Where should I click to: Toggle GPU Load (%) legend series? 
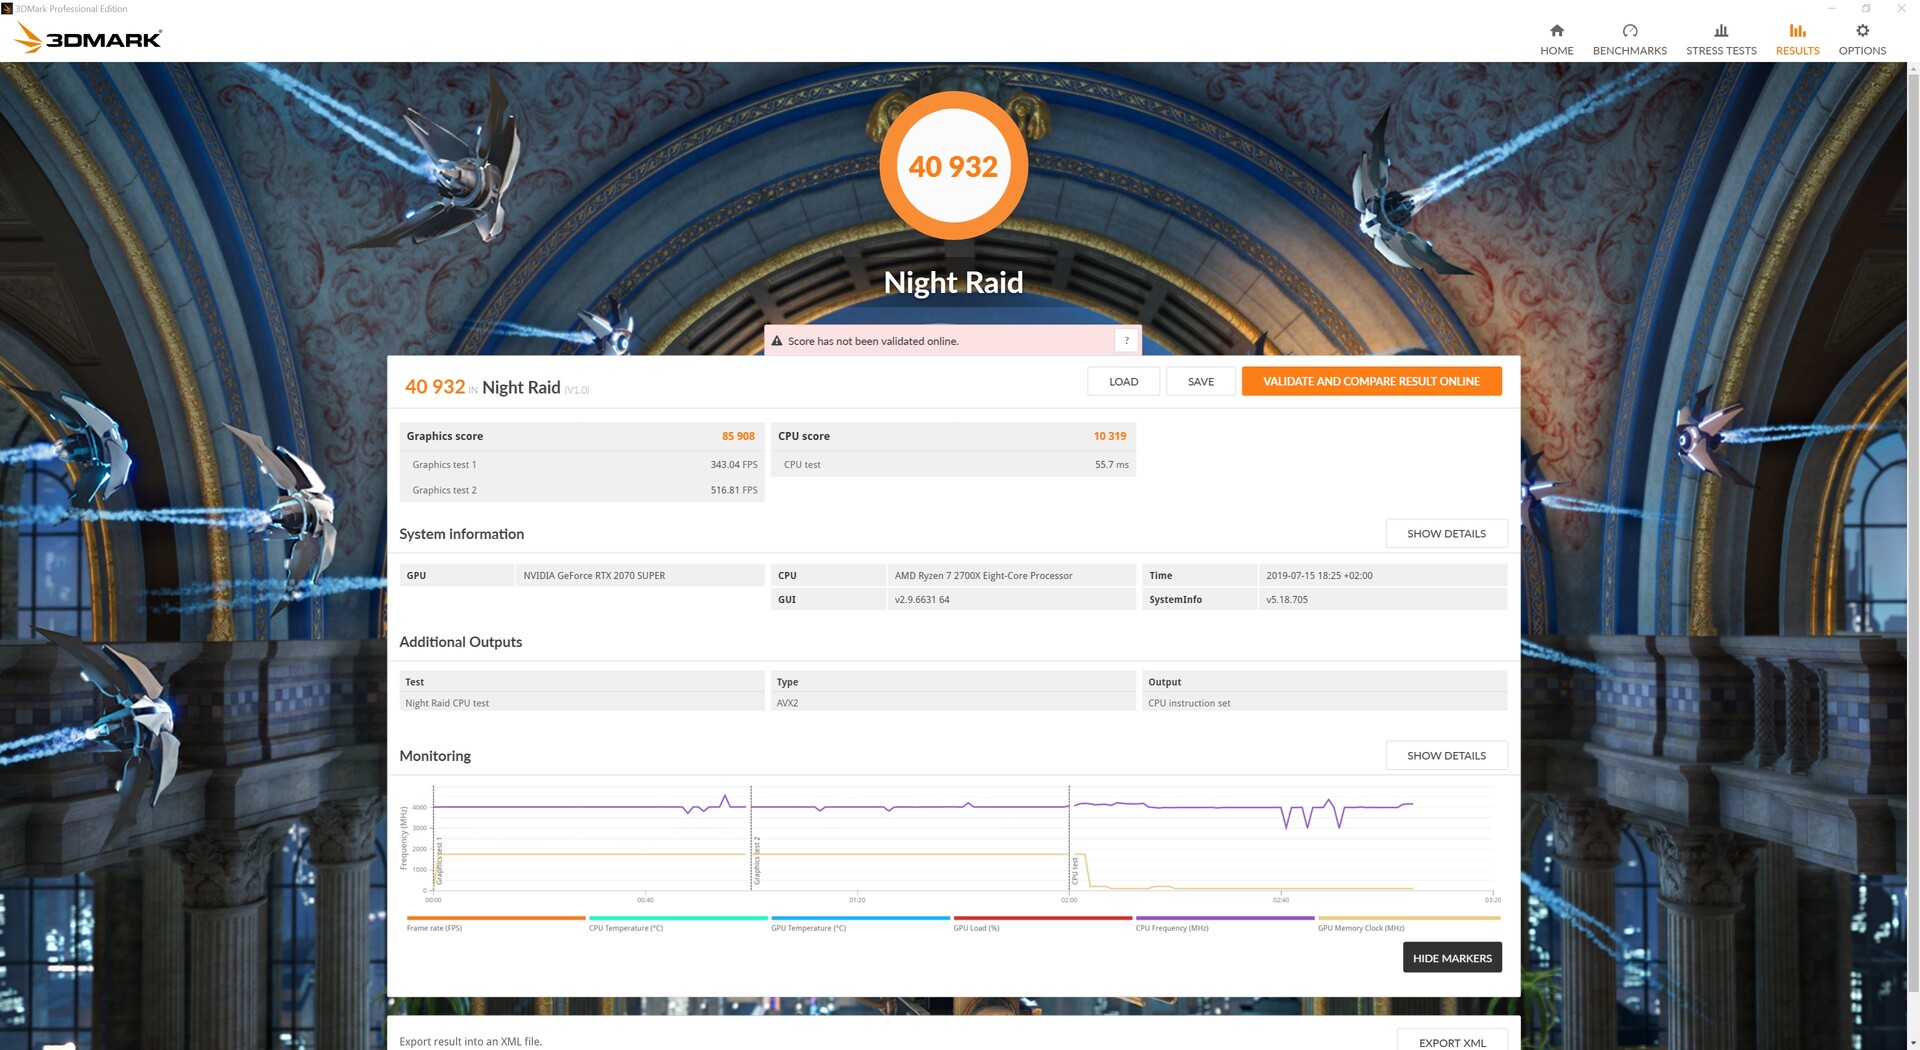[x=1042, y=923]
